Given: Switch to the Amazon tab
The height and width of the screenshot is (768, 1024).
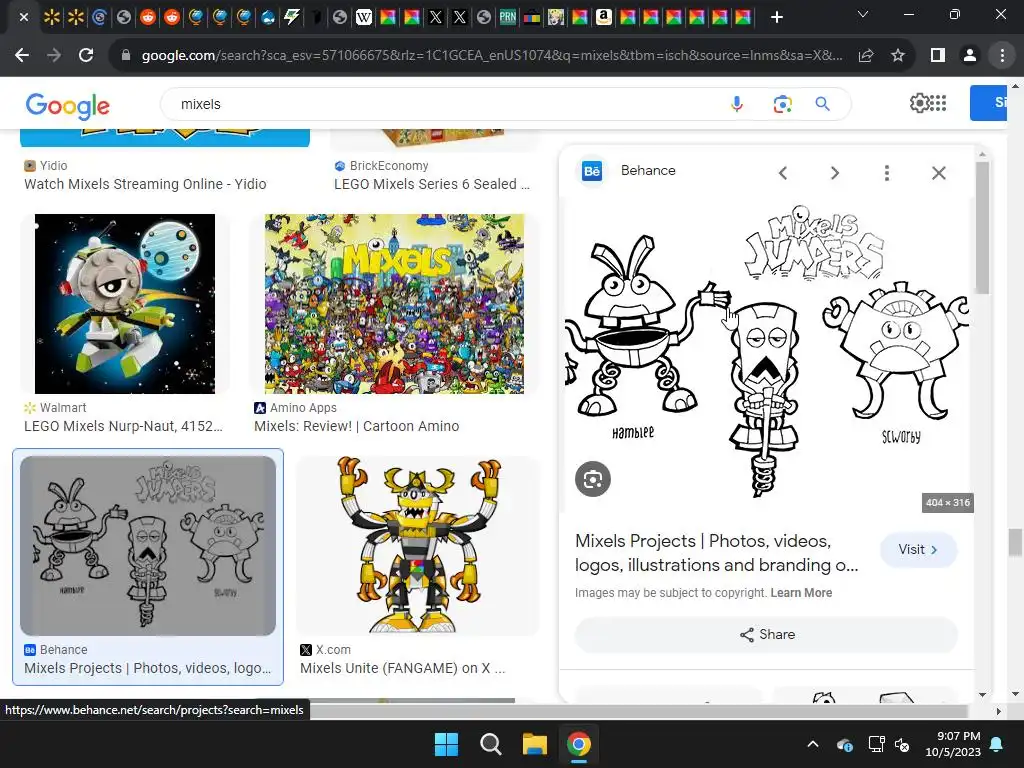Looking at the screenshot, I should pyautogui.click(x=603, y=17).
